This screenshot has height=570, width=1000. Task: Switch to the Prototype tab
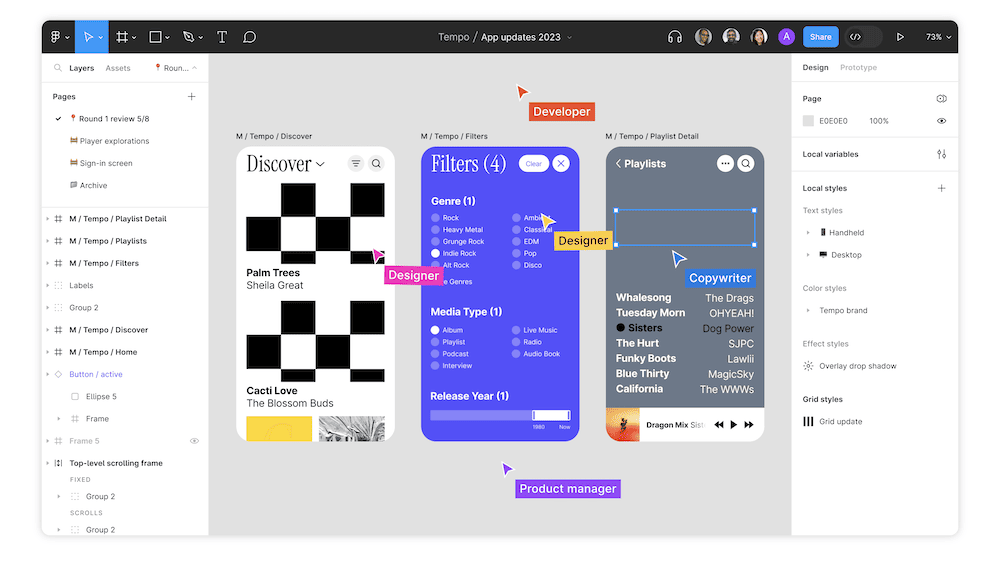[x=858, y=67]
